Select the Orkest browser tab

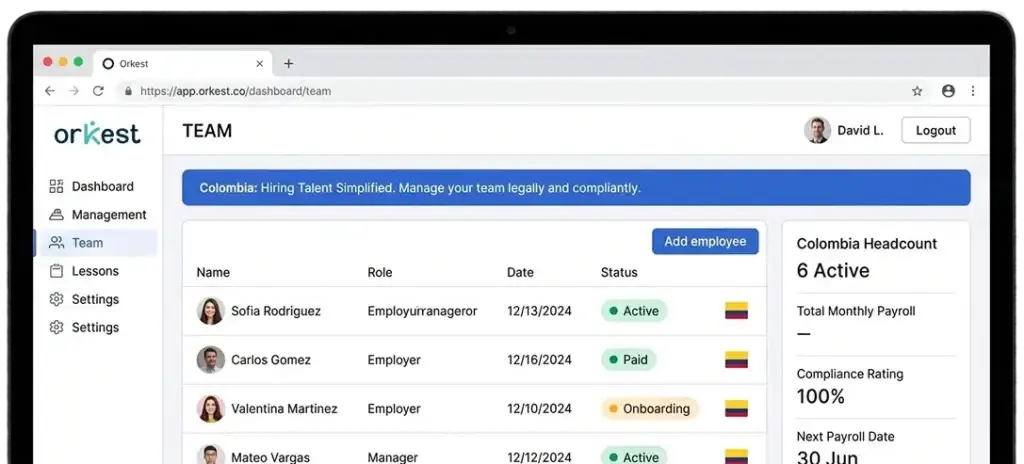click(183, 63)
